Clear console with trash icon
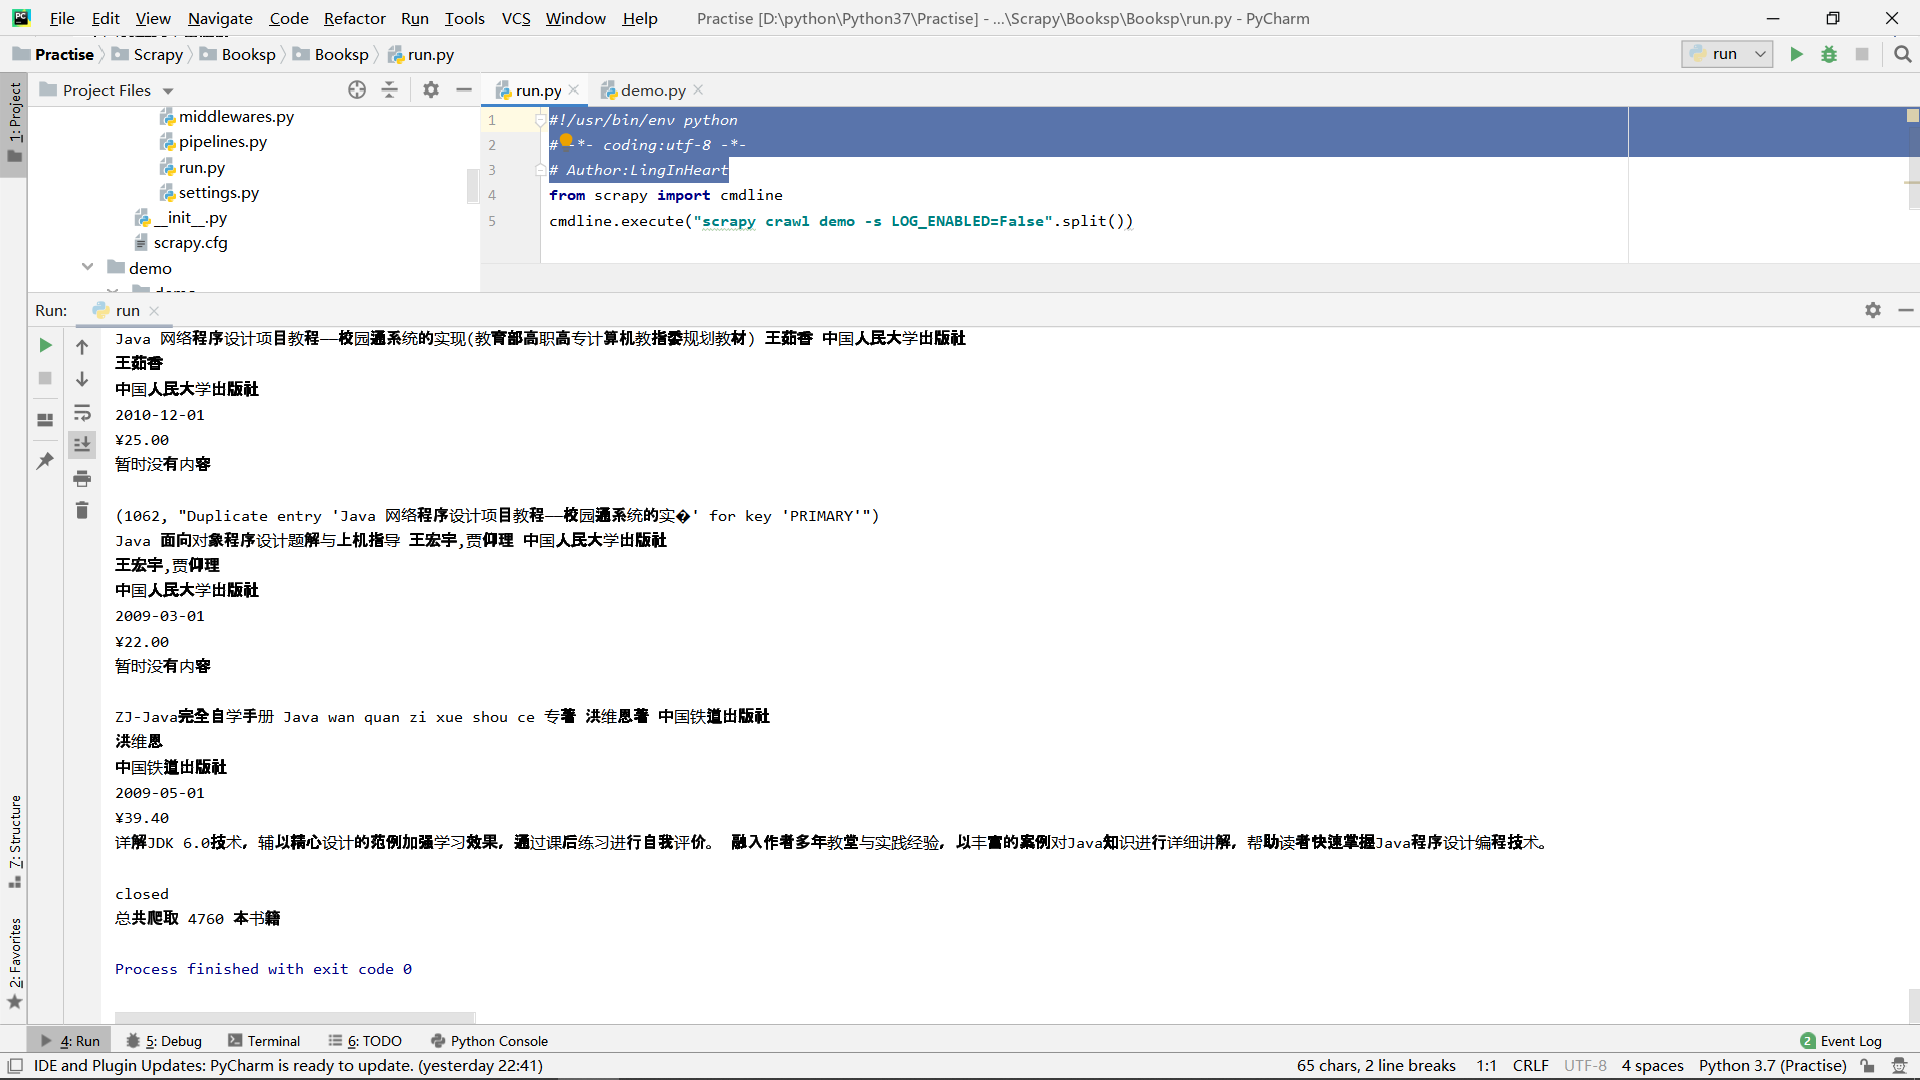Image resolution: width=1920 pixels, height=1080 pixels. pyautogui.click(x=82, y=511)
